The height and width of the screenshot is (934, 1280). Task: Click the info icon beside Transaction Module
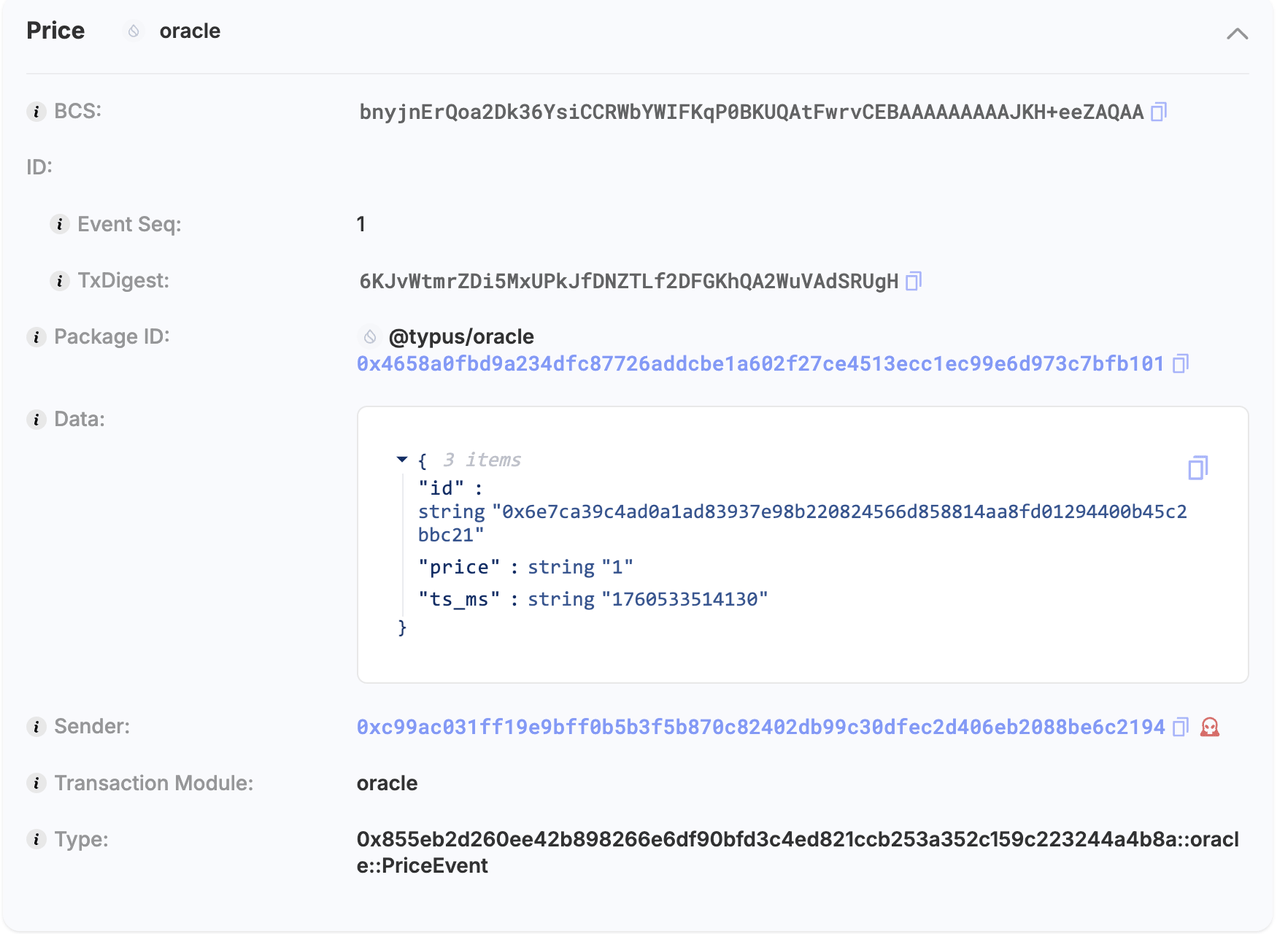[36, 783]
